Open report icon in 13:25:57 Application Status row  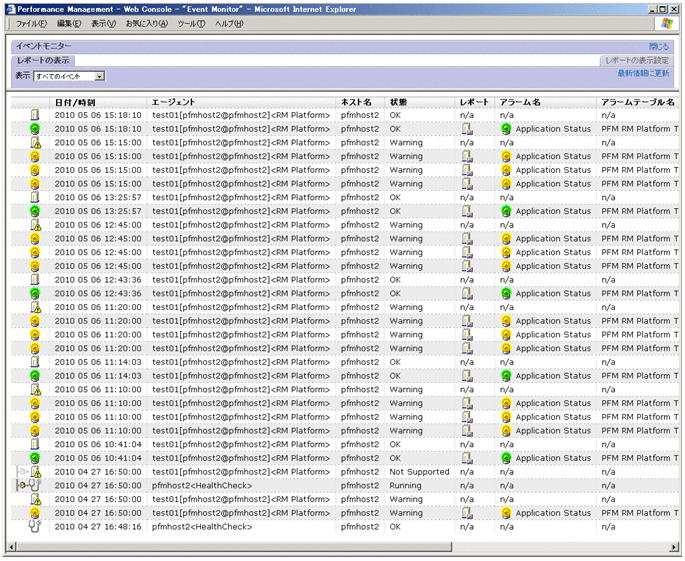coord(467,211)
